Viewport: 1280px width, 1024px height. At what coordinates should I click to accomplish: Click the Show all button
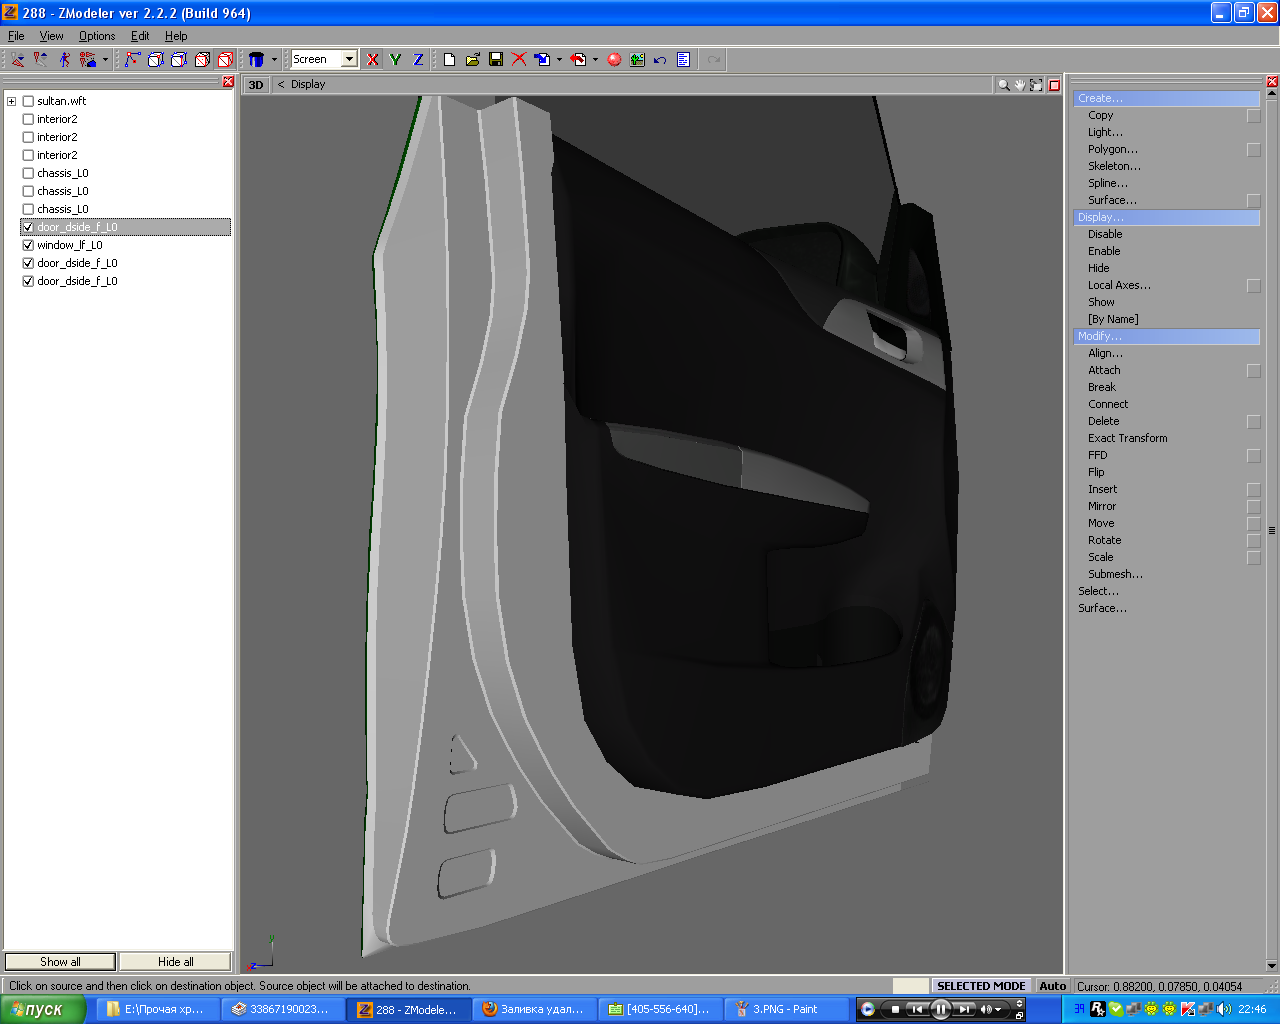click(x=60, y=962)
